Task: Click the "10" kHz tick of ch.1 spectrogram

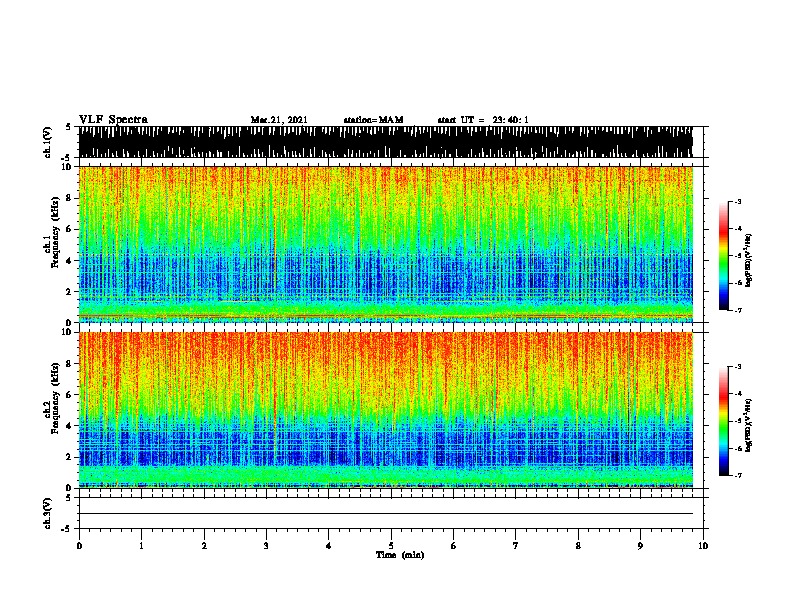Action: pos(68,167)
